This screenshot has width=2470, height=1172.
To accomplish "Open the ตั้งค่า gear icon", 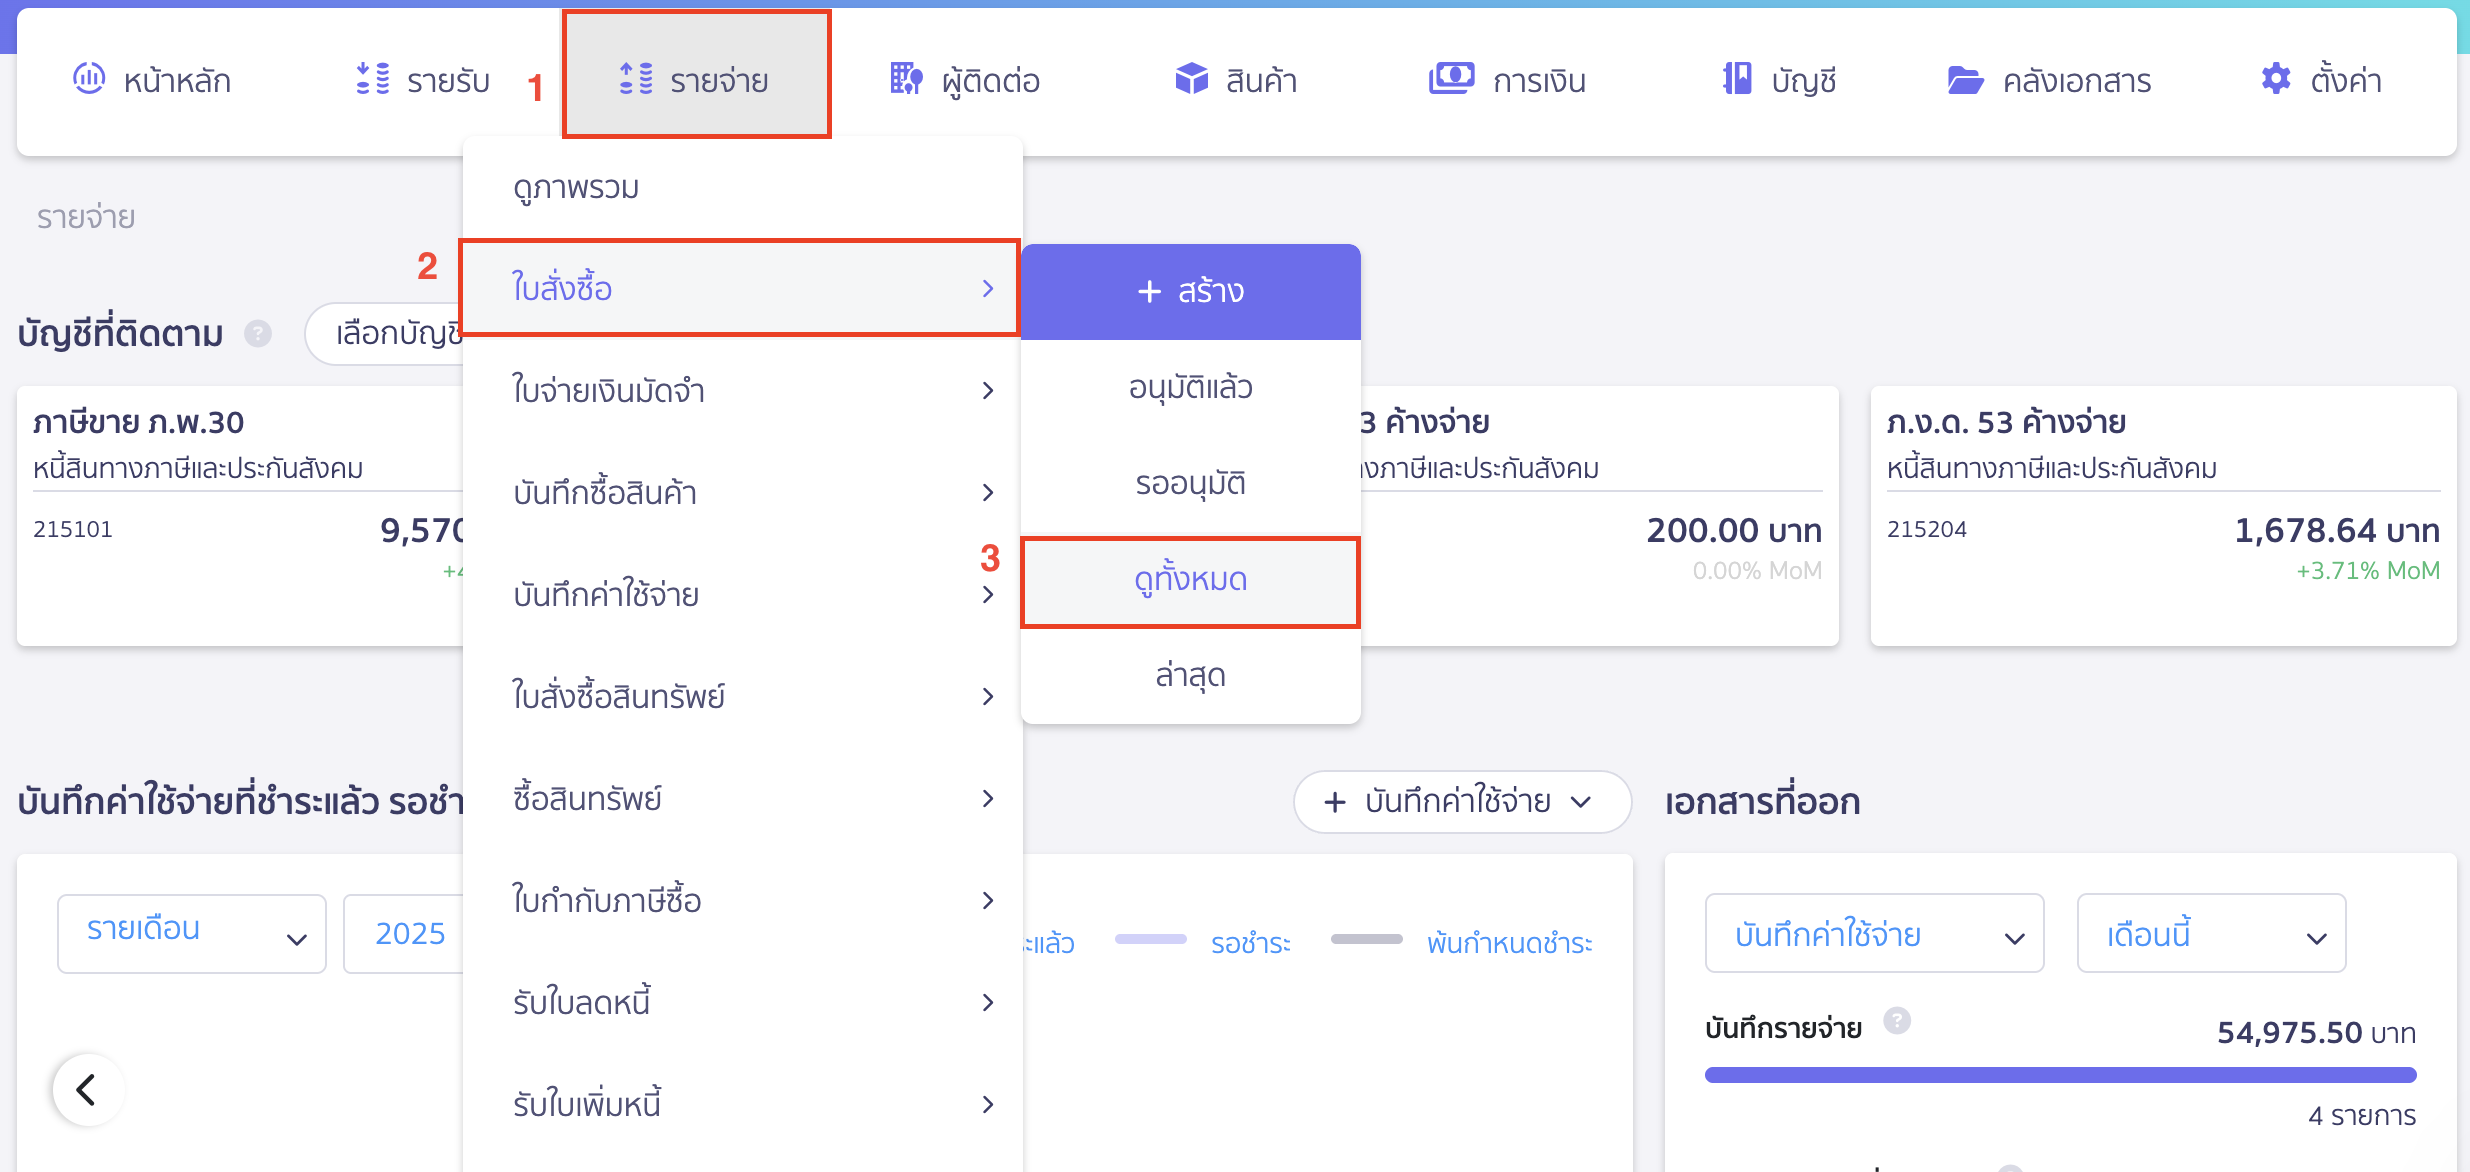I will click(2276, 78).
